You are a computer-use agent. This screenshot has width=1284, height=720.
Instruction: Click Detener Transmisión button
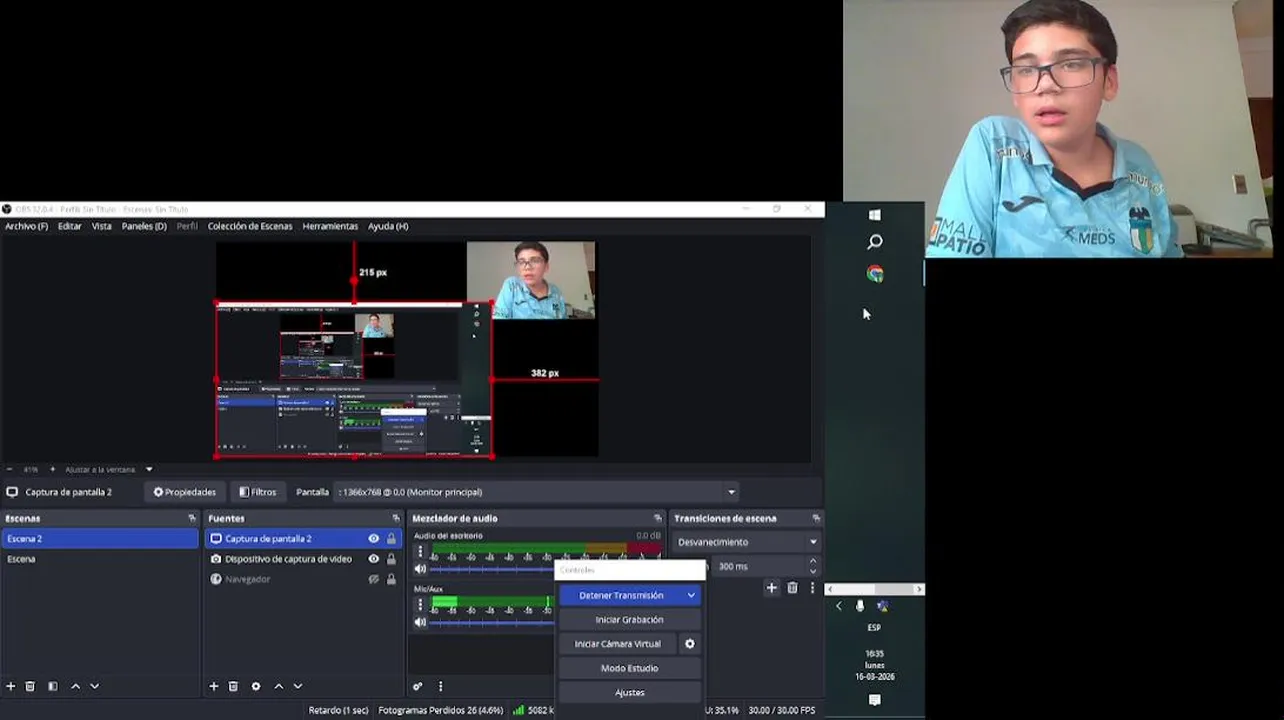point(621,595)
